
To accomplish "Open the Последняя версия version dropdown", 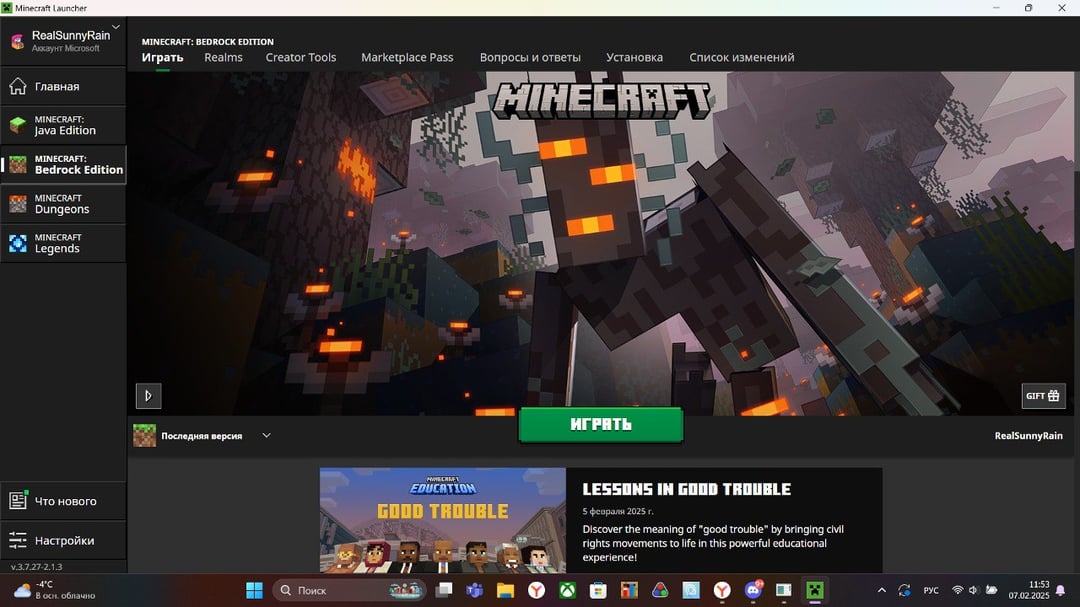I will point(266,435).
